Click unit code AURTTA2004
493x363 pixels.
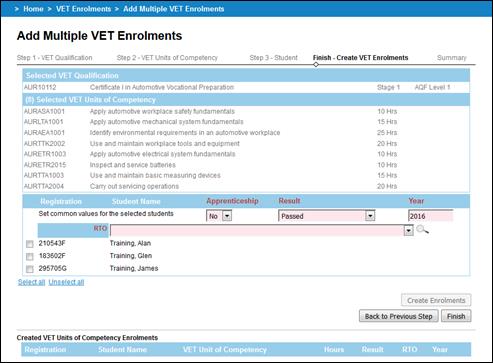pyautogui.click(x=44, y=186)
